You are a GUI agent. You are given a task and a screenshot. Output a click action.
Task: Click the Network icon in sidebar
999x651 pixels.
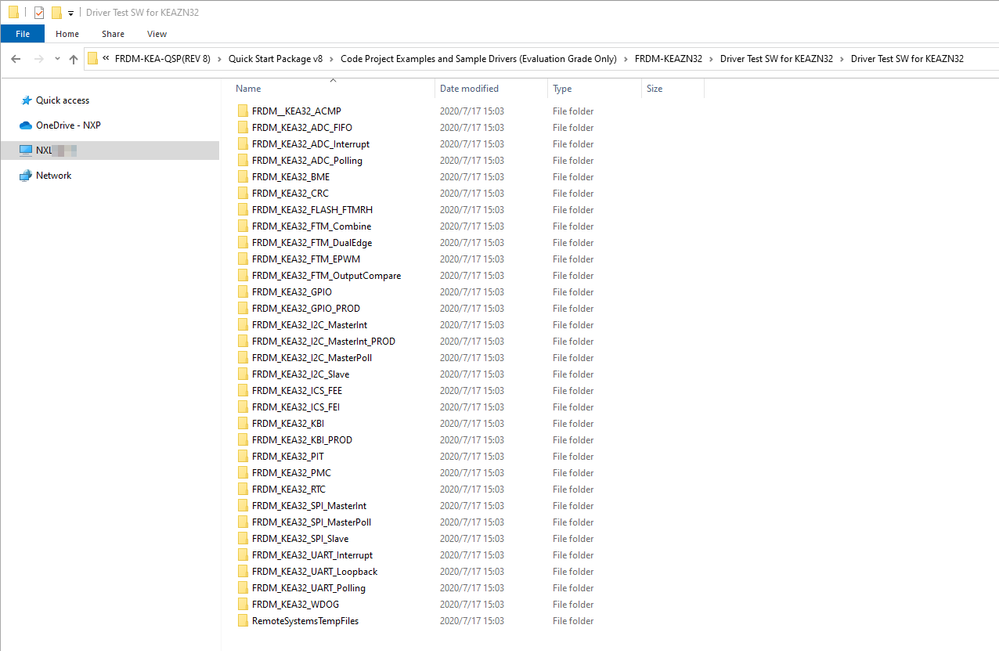(x=25, y=175)
